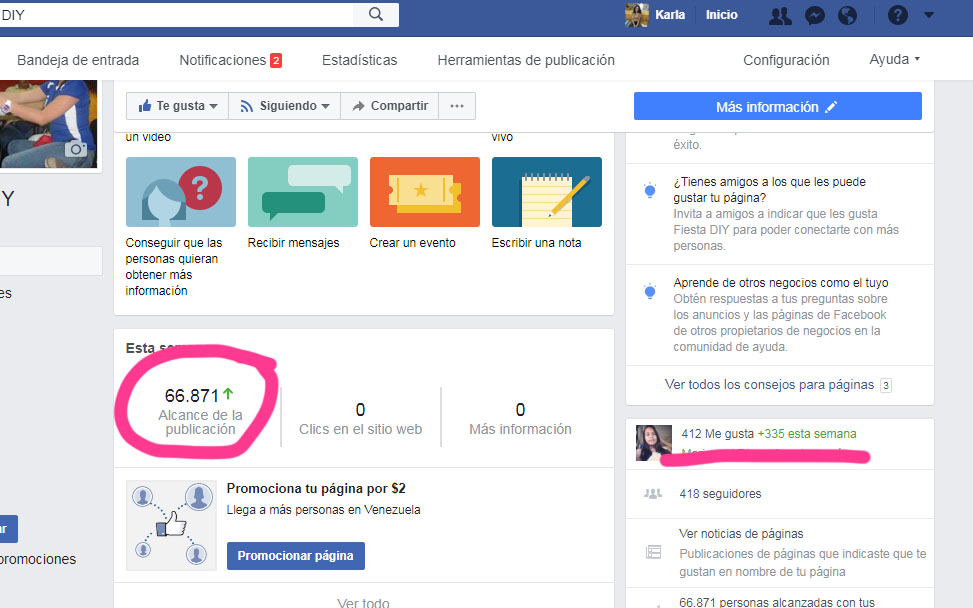Open the 'Ayuda' dropdown menu

894,60
